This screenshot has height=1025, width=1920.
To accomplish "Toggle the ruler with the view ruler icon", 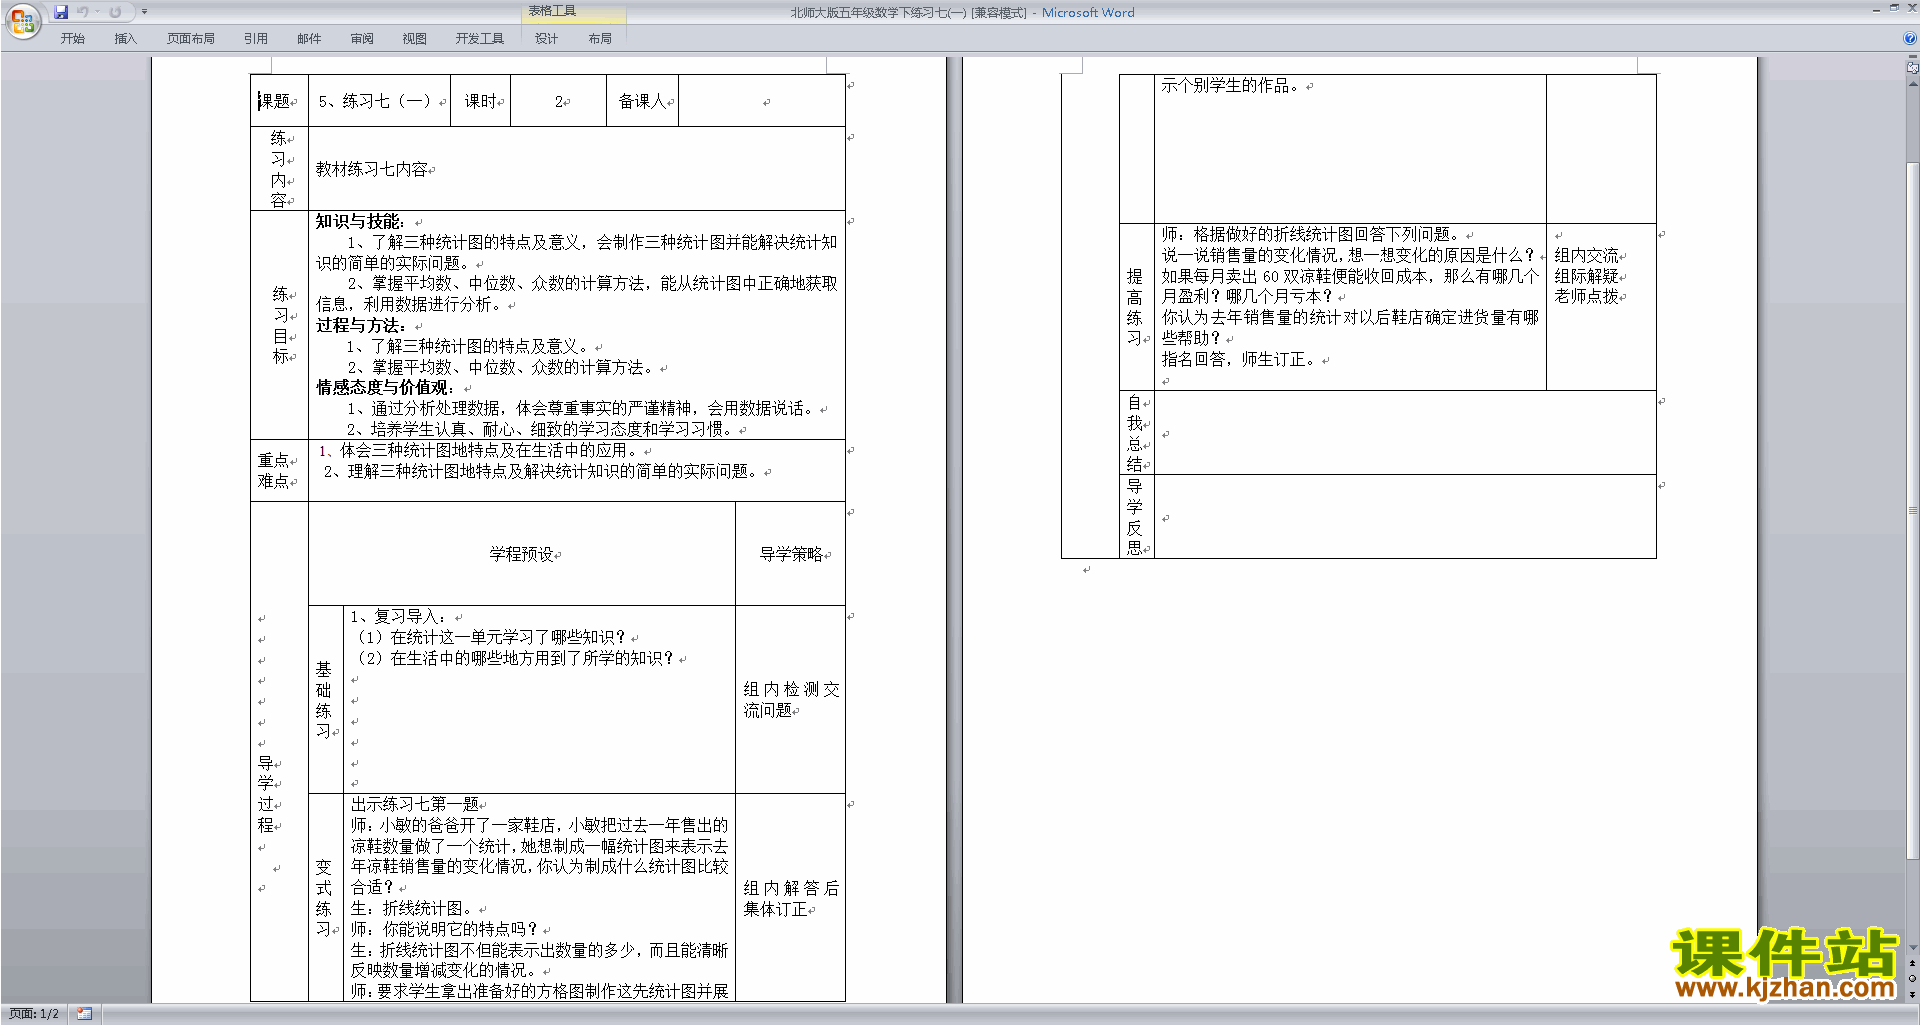I will coord(1912,68).
